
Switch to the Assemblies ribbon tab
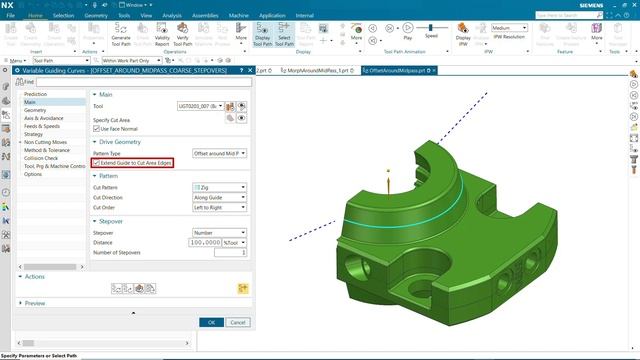click(x=205, y=16)
